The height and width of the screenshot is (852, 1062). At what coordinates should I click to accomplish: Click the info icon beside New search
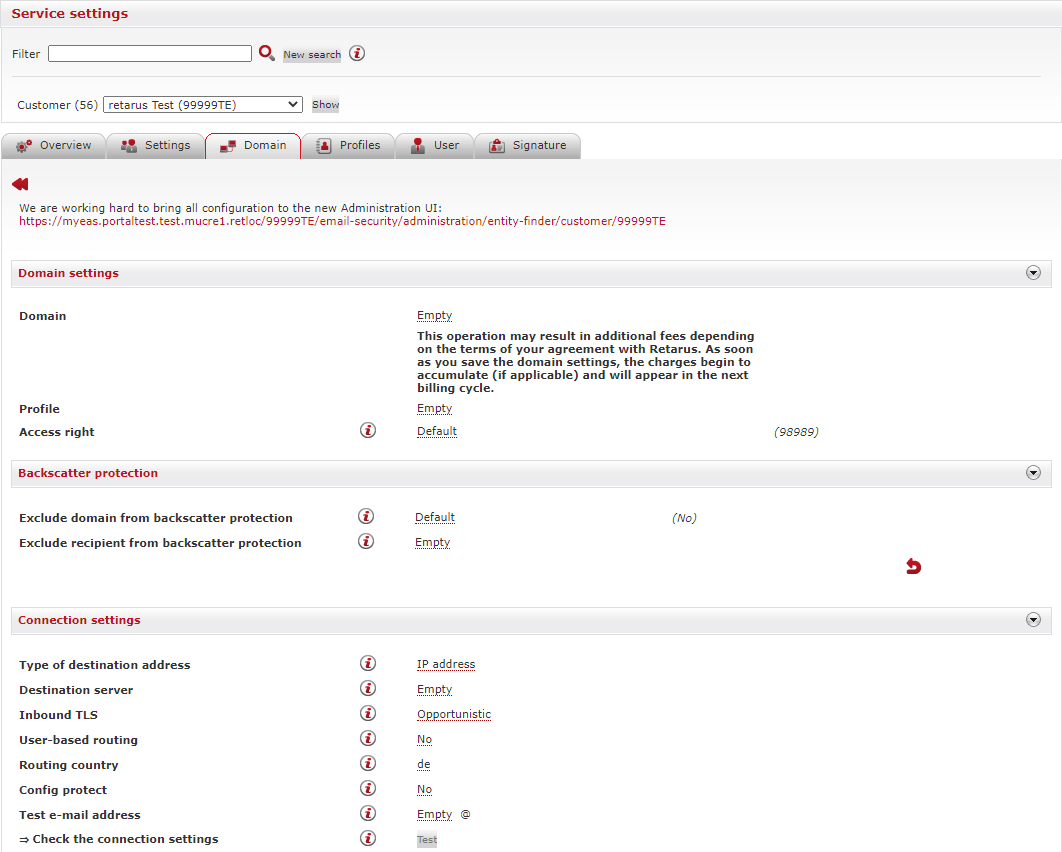pyautogui.click(x=357, y=53)
